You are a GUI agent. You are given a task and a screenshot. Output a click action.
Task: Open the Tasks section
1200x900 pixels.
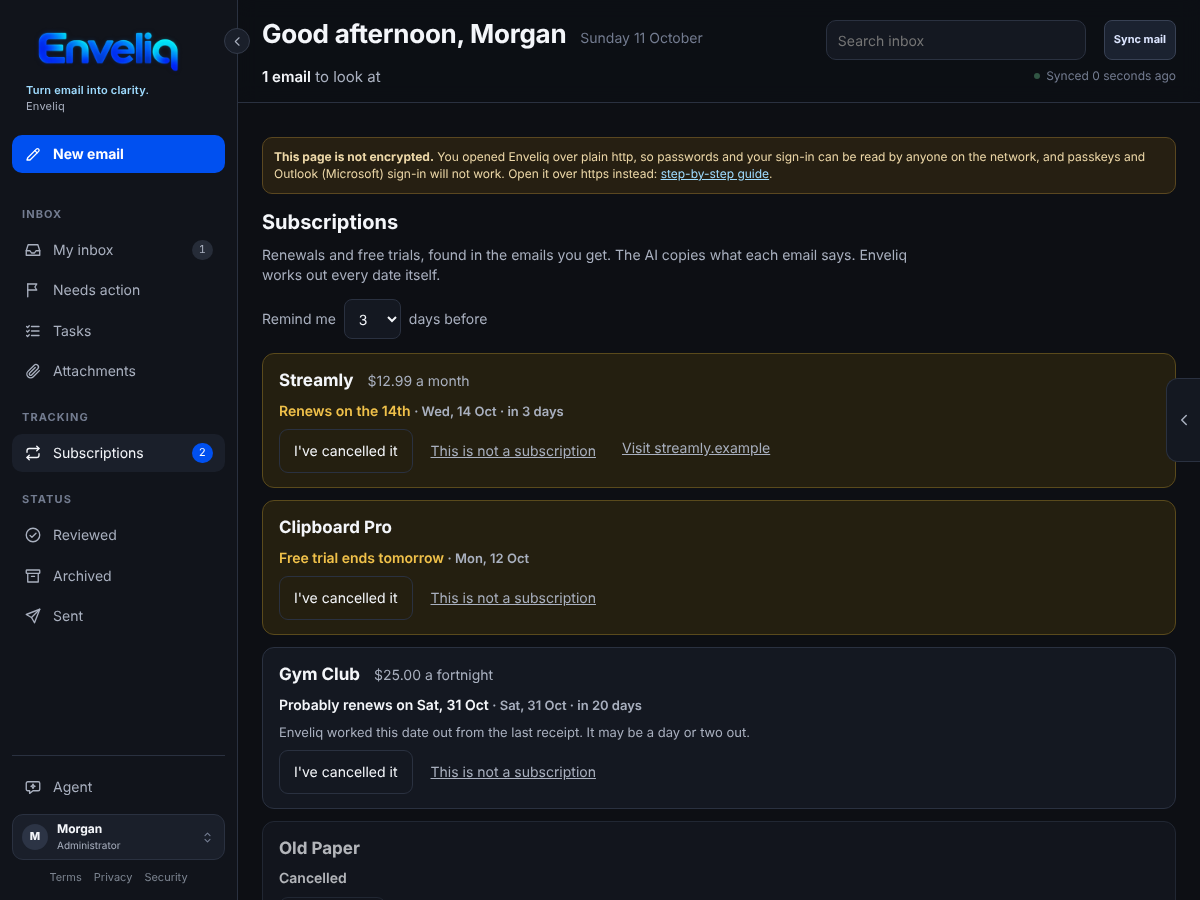[118, 331]
